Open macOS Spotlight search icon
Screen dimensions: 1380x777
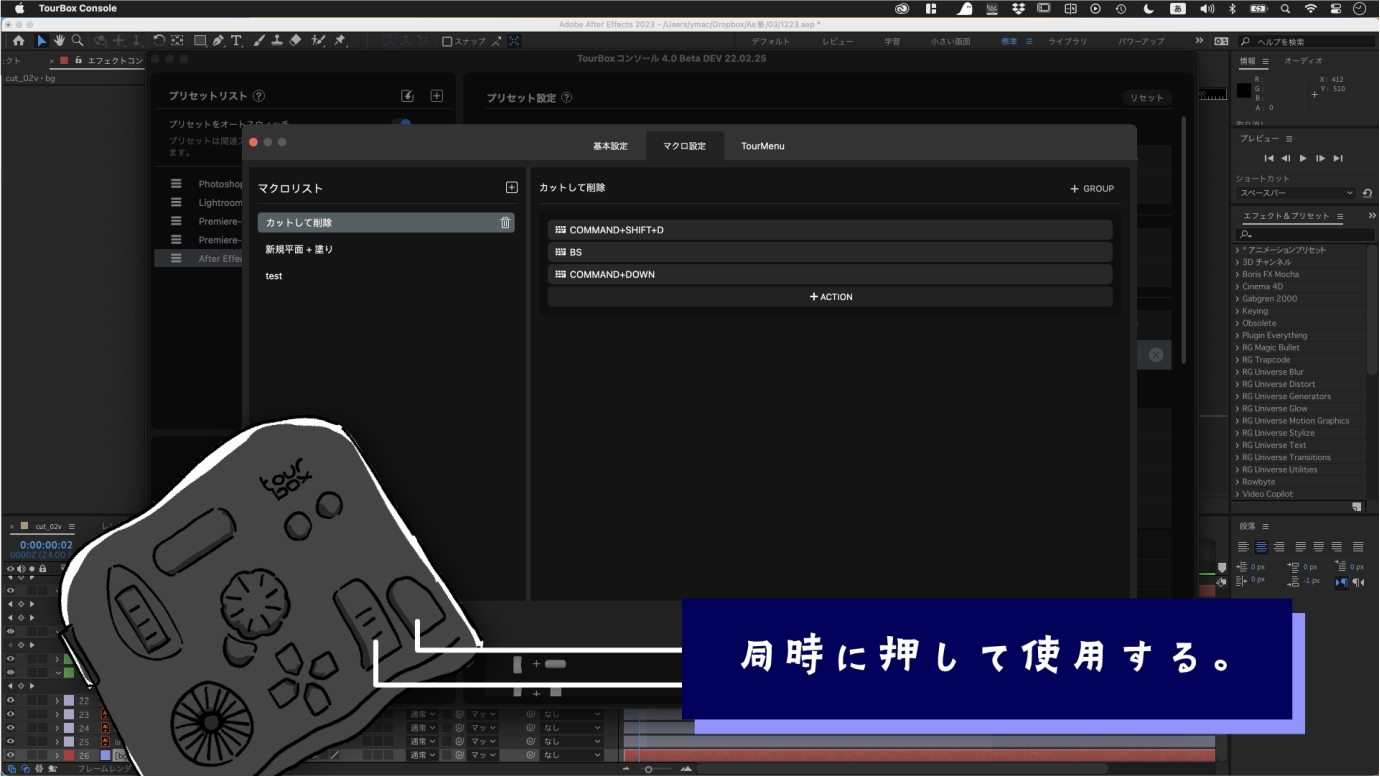(1285, 8)
